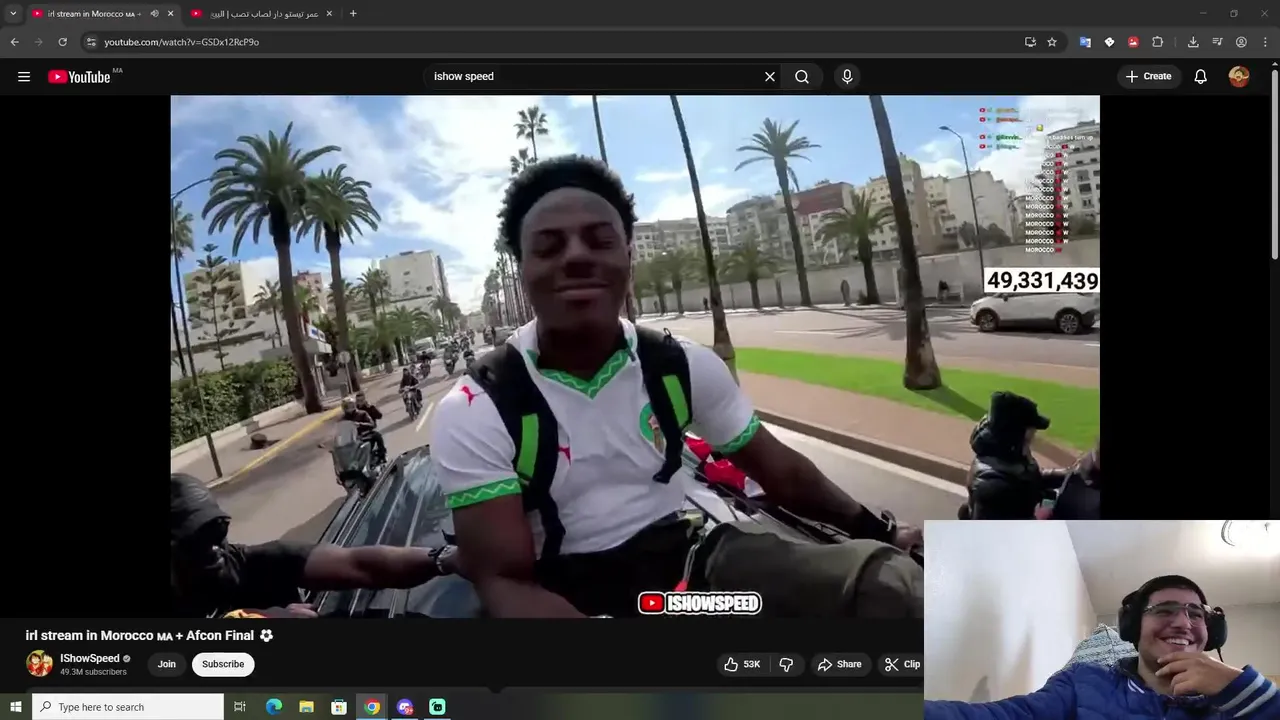Bookmark this page with the star

tap(1052, 42)
